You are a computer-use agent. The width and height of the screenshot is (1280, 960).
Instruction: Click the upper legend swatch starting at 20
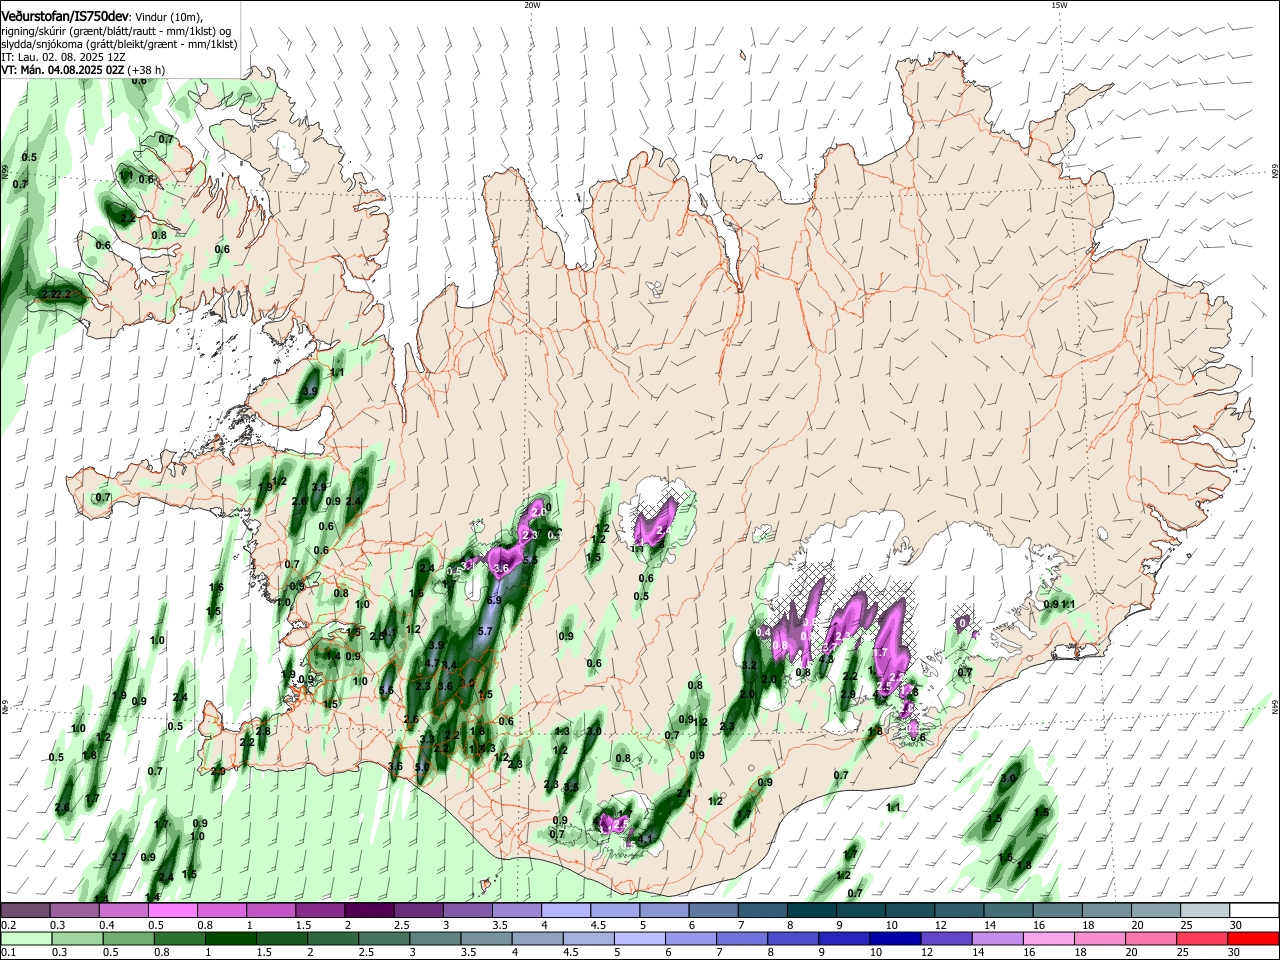(1156, 910)
